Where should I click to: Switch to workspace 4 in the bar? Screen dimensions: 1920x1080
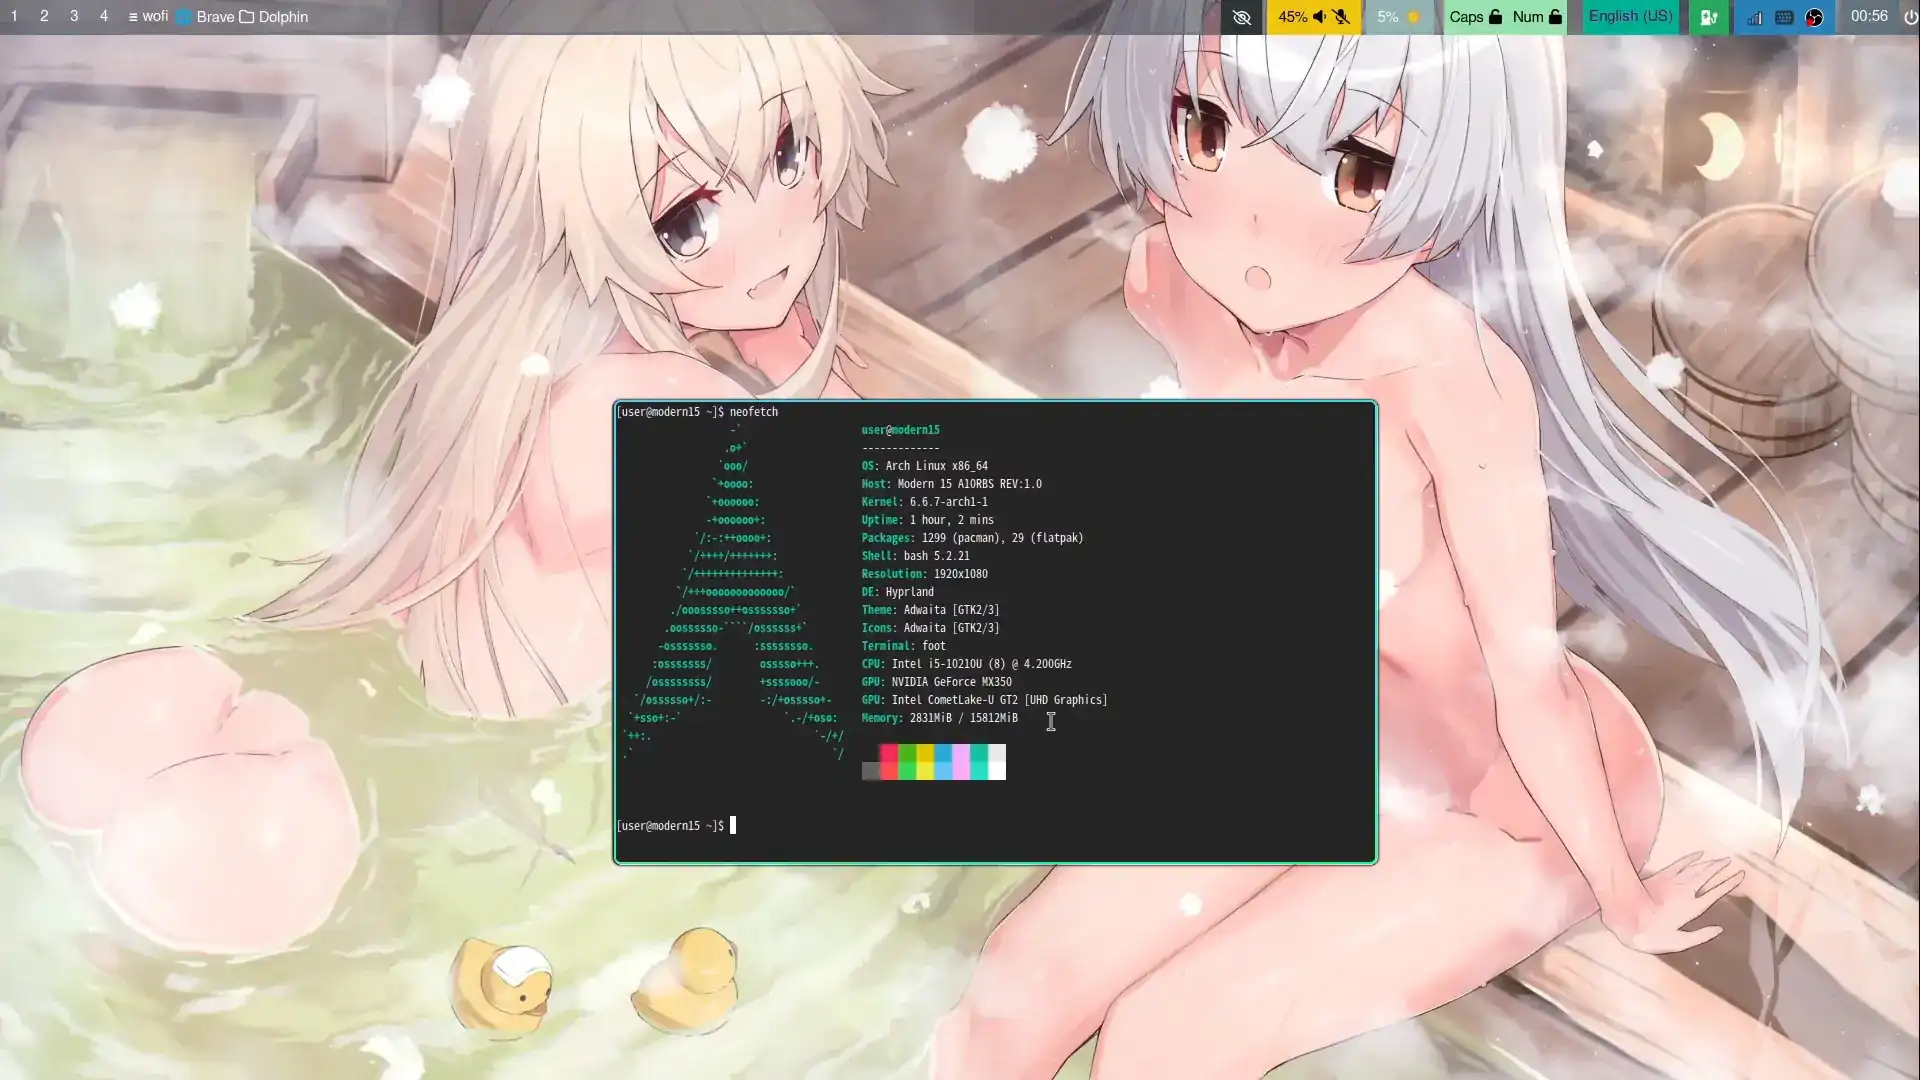[104, 16]
